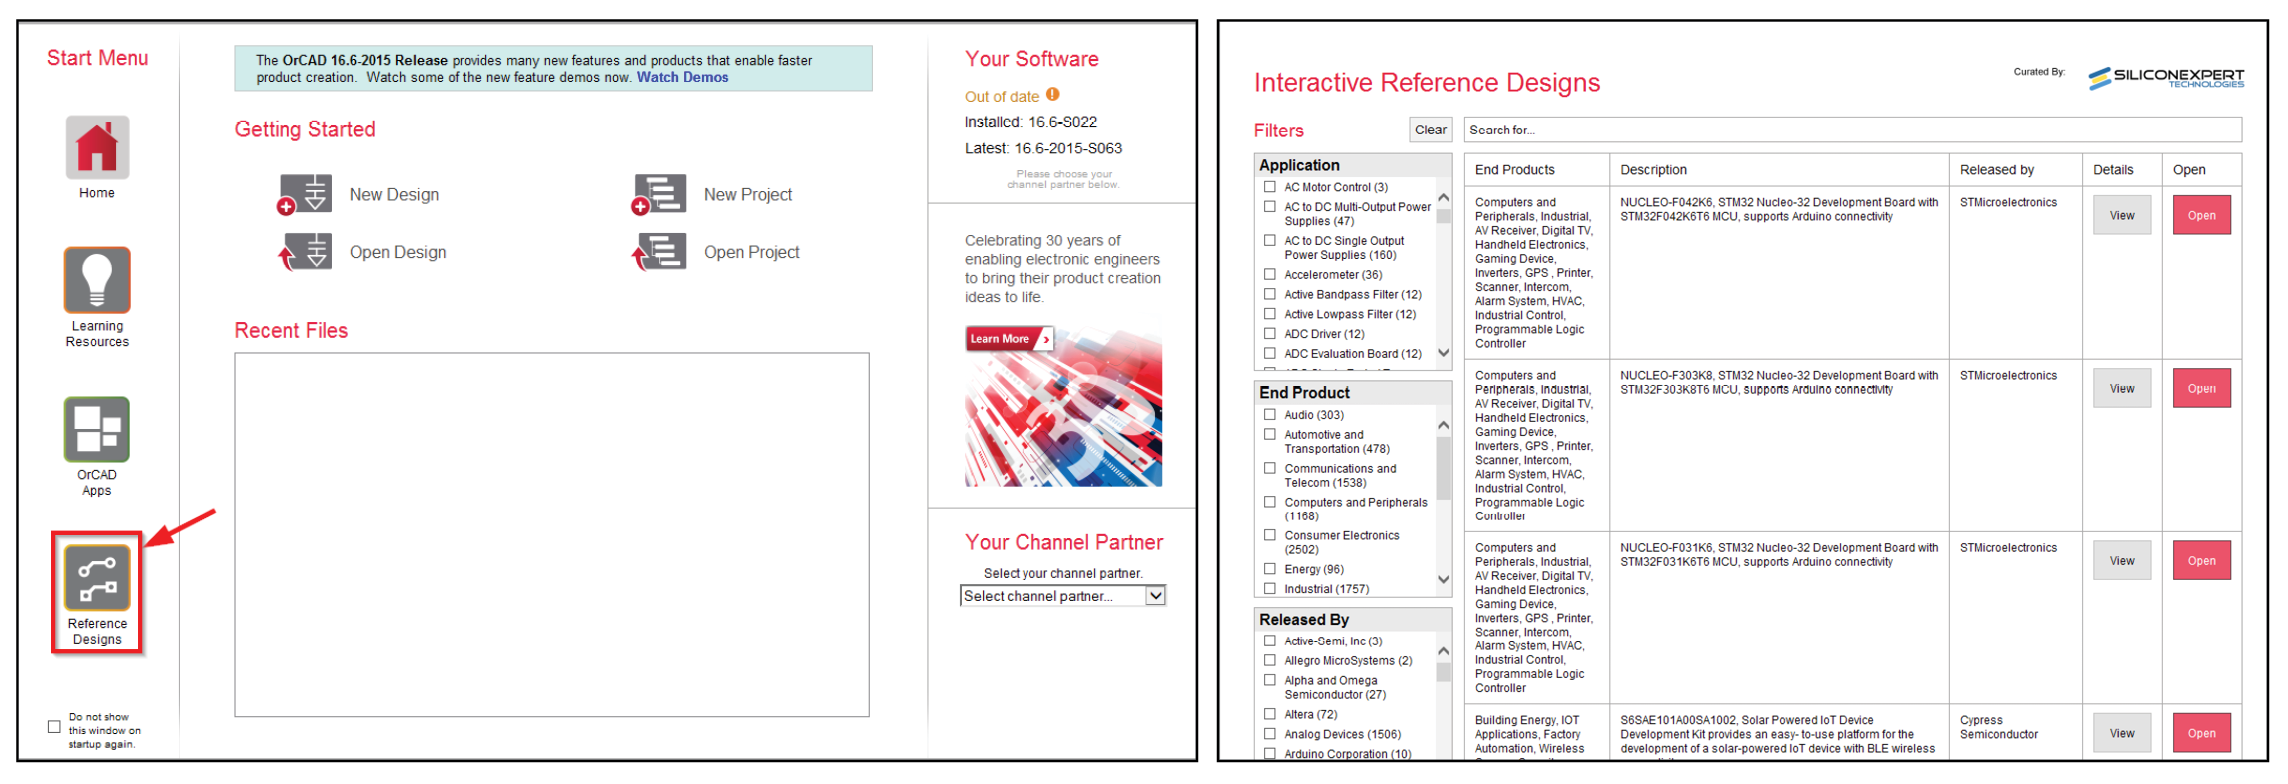View details for the Cypress S6SAE101A00SA1002 design
This screenshot has width=2288, height=784.
2122,733
